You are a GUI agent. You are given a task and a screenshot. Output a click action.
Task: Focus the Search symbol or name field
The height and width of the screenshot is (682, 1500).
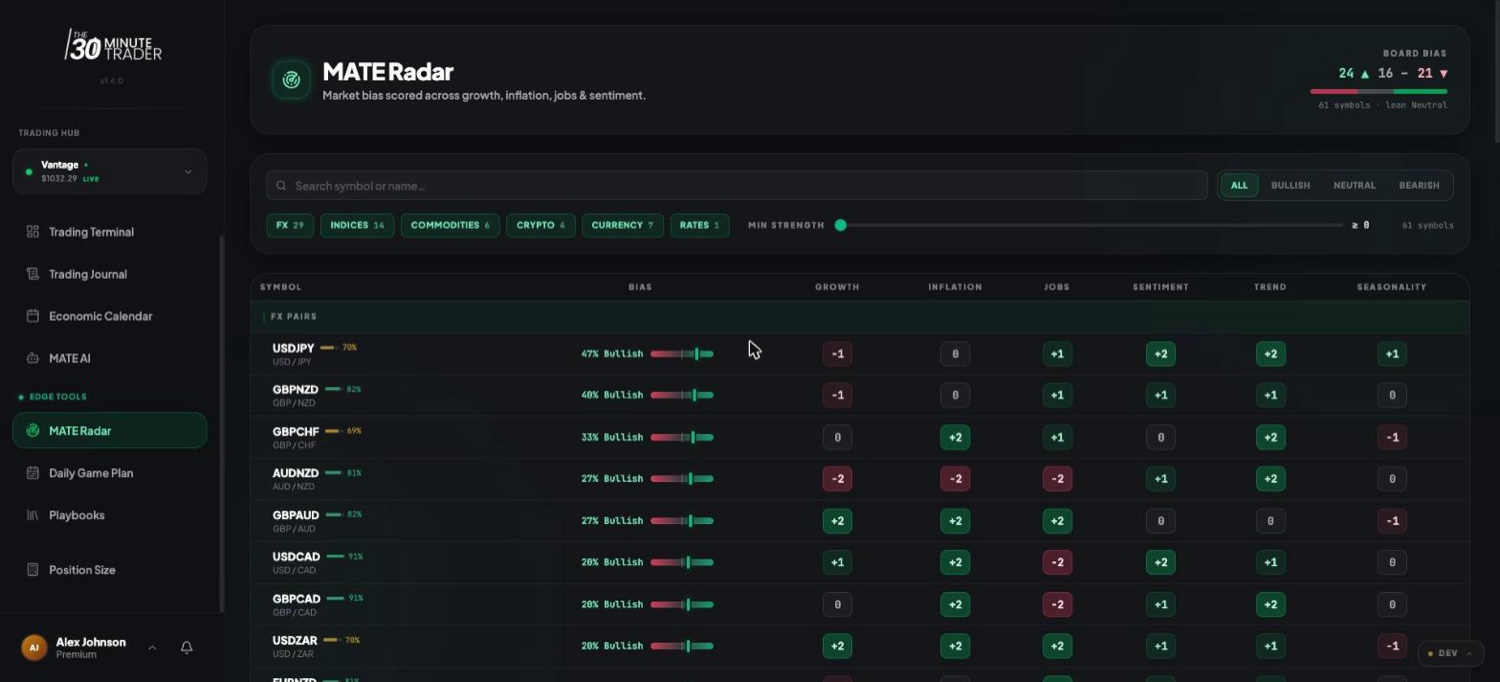click(737, 186)
